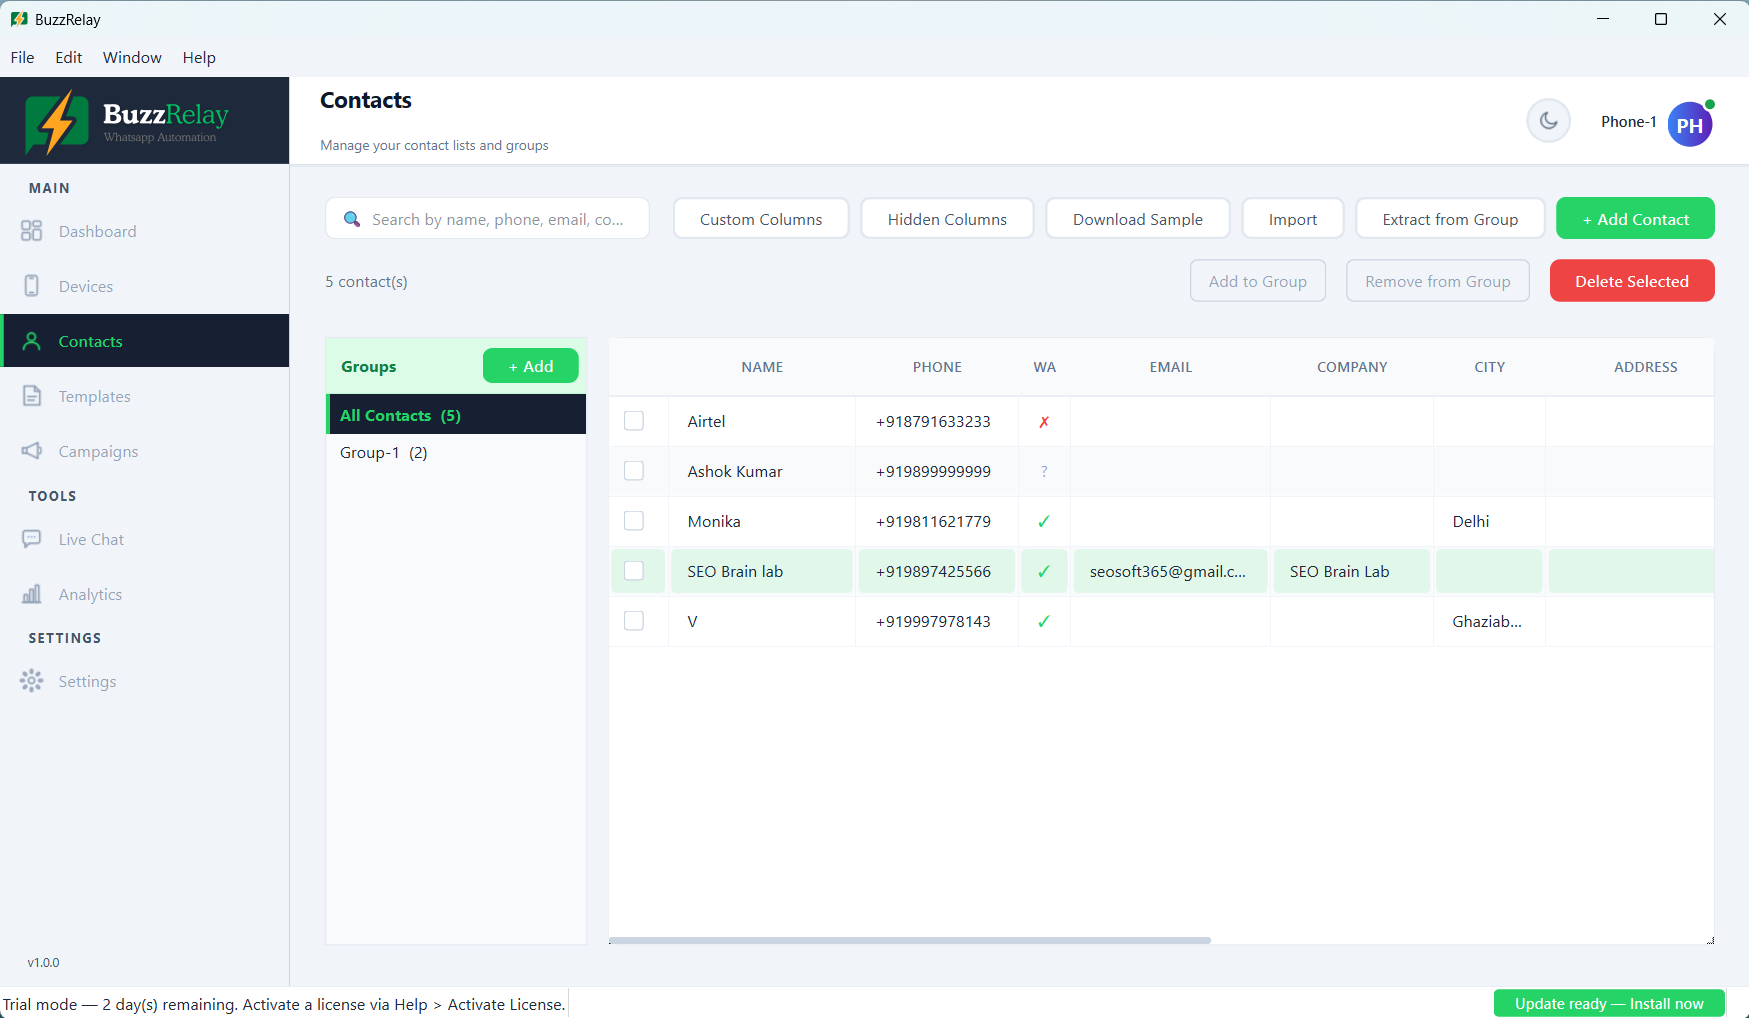The image size is (1749, 1018).
Task: Select All Contacts (5) group
Action: tap(456, 415)
